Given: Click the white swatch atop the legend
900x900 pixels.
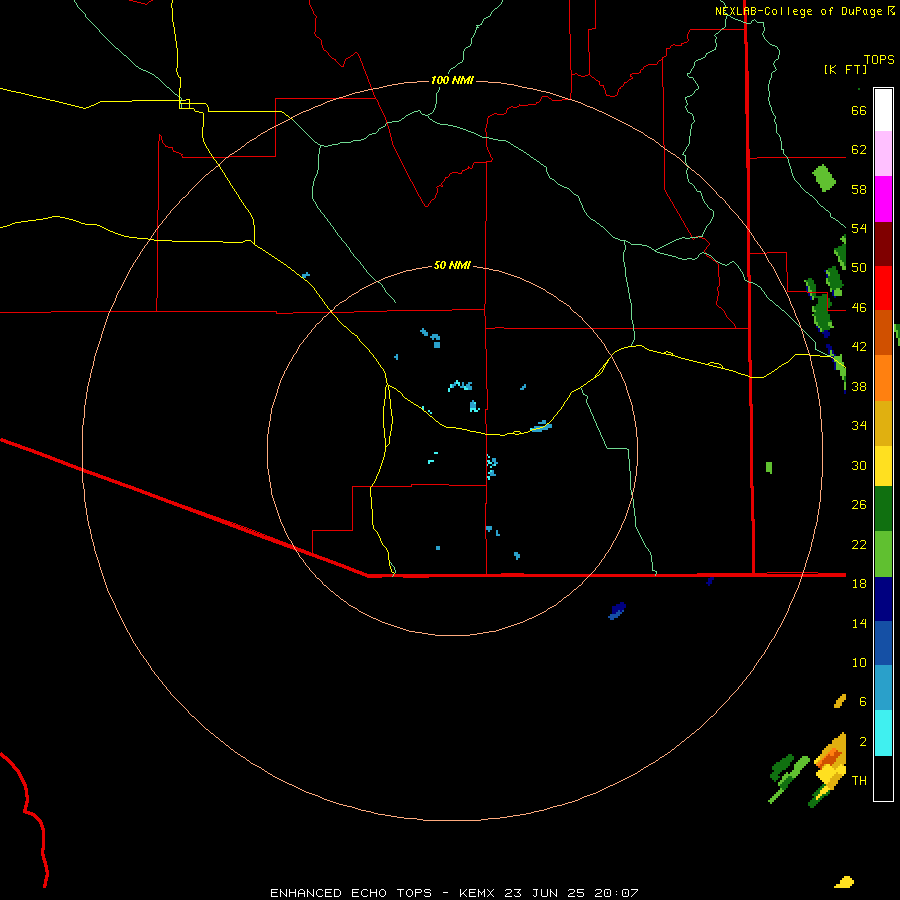Looking at the screenshot, I should tap(883, 110).
